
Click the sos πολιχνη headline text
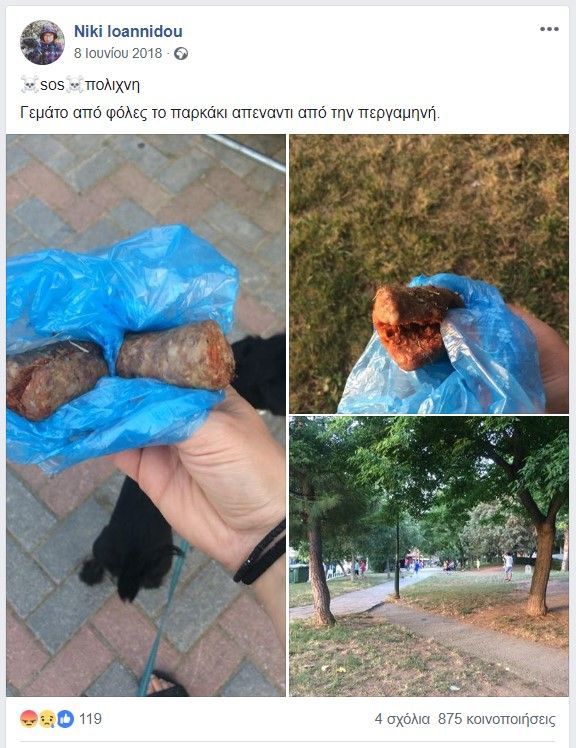click(x=80, y=85)
